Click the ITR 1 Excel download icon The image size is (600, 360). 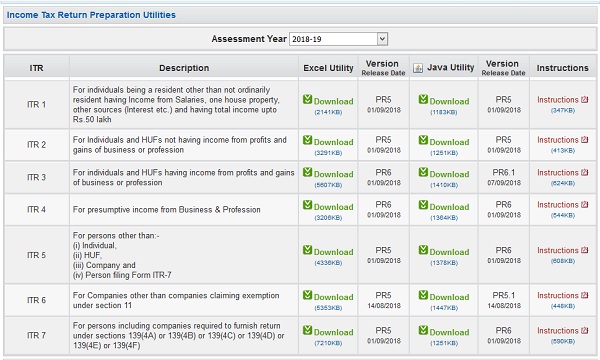tap(307, 99)
